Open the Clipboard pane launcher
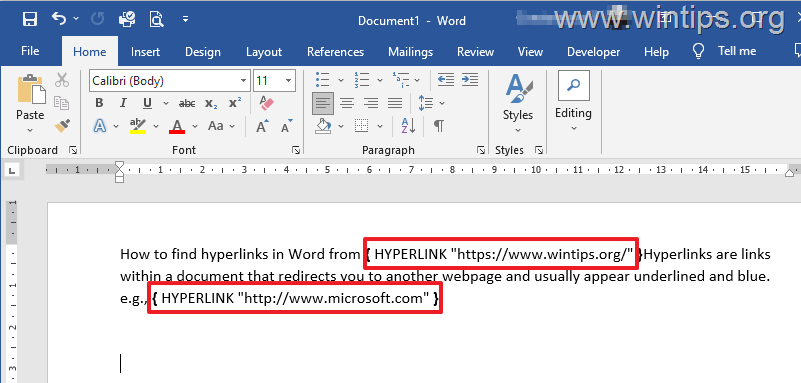801x383 pixels. coord(73,150)
